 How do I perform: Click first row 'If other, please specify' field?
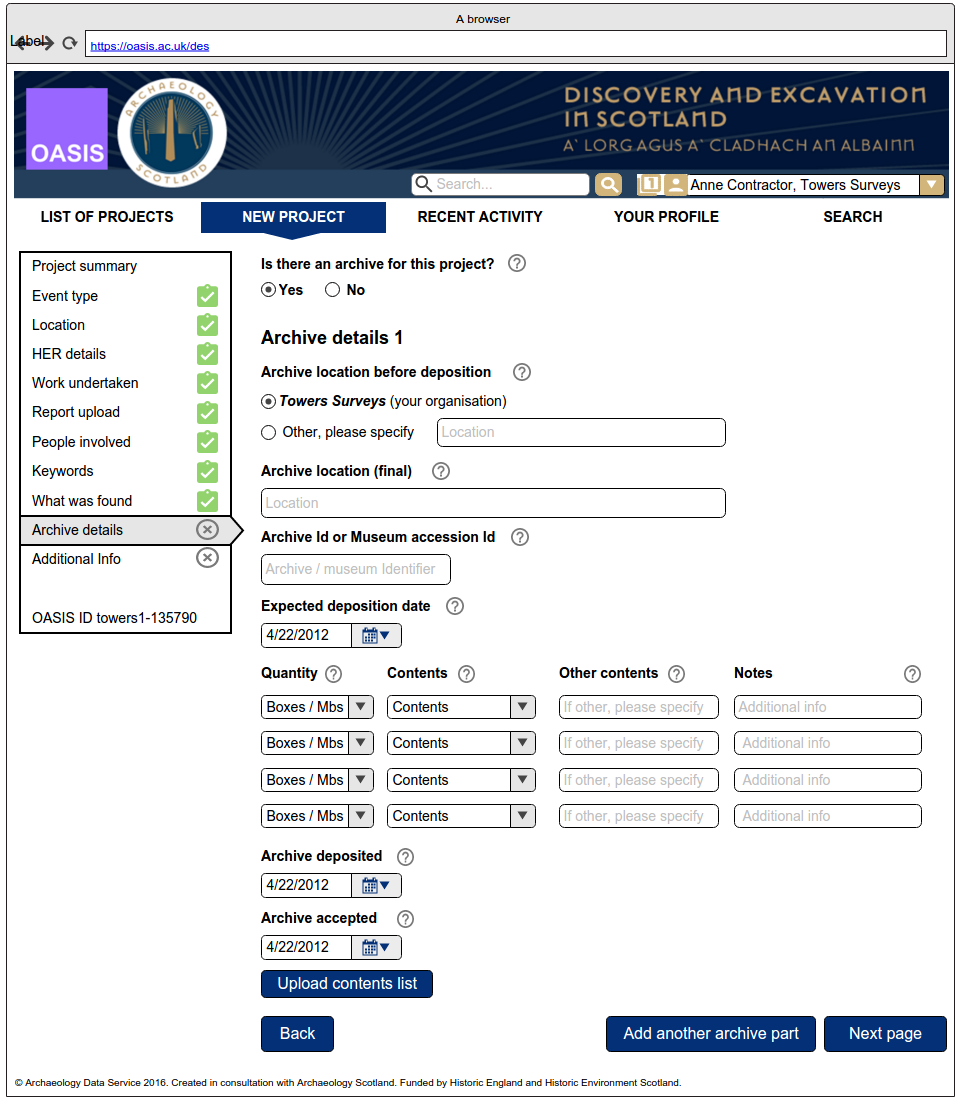[x=639, y=707]
